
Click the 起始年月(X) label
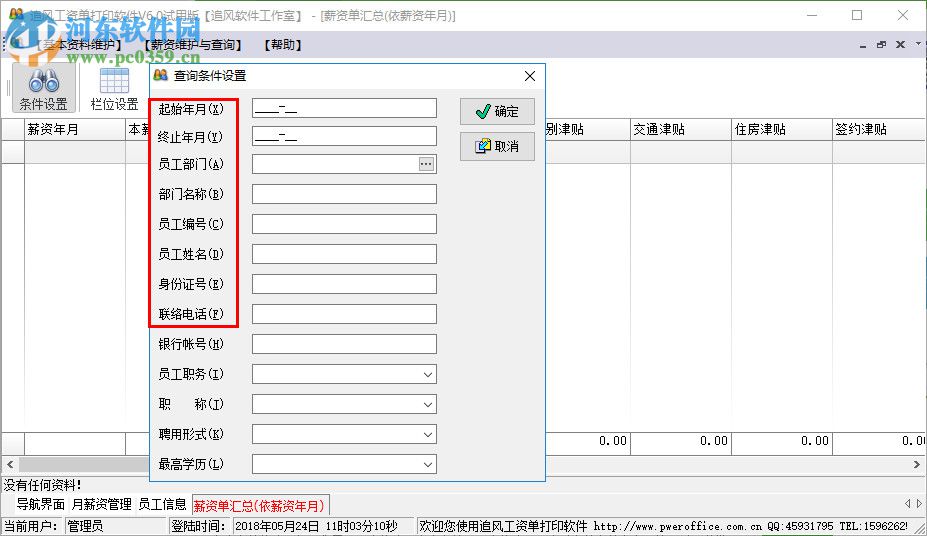click(x=191, y=109)
